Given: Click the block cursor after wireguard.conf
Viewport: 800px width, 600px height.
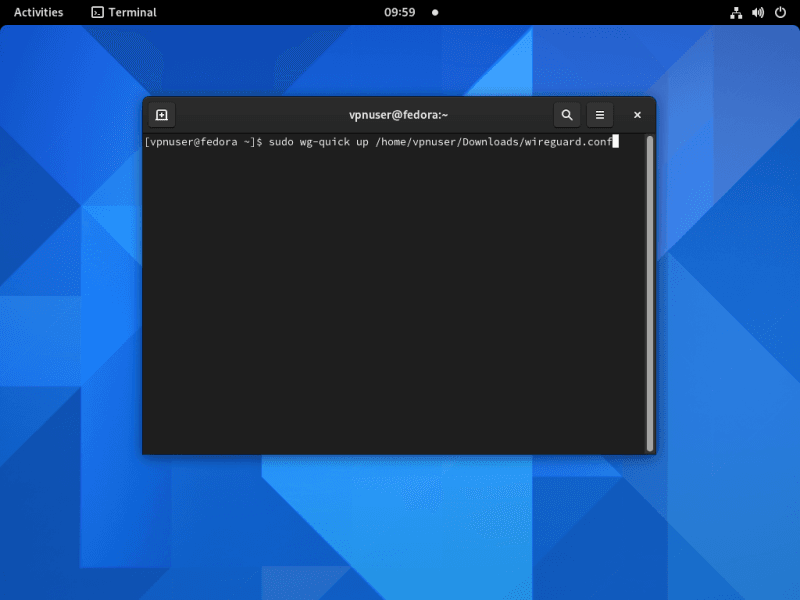Looking at the screenshot, I should 616,142.
